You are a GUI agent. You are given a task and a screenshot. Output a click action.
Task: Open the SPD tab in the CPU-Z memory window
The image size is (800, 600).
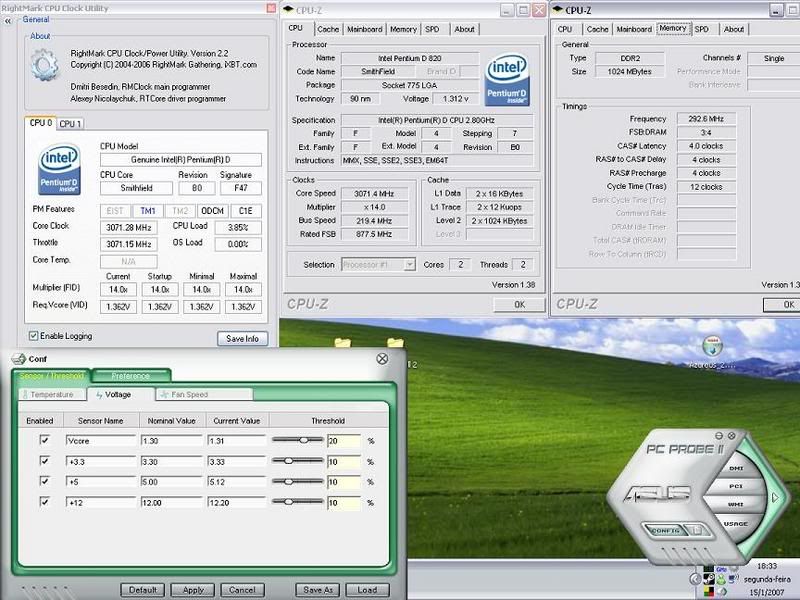click(x=702, y=30)
